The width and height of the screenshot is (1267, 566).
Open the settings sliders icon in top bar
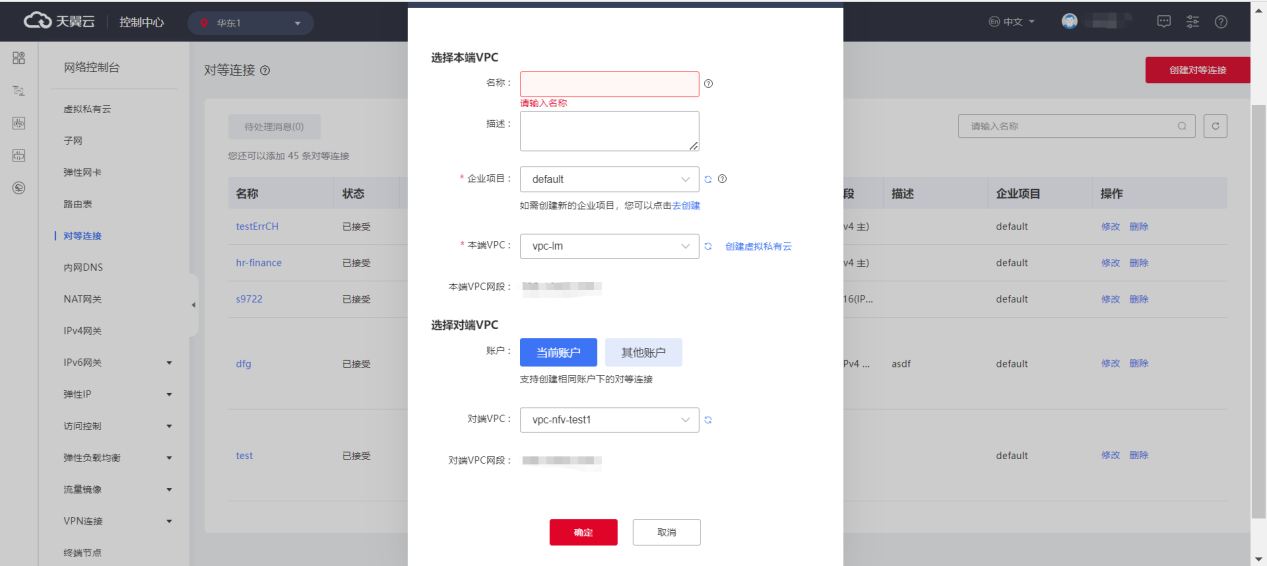1192,22
